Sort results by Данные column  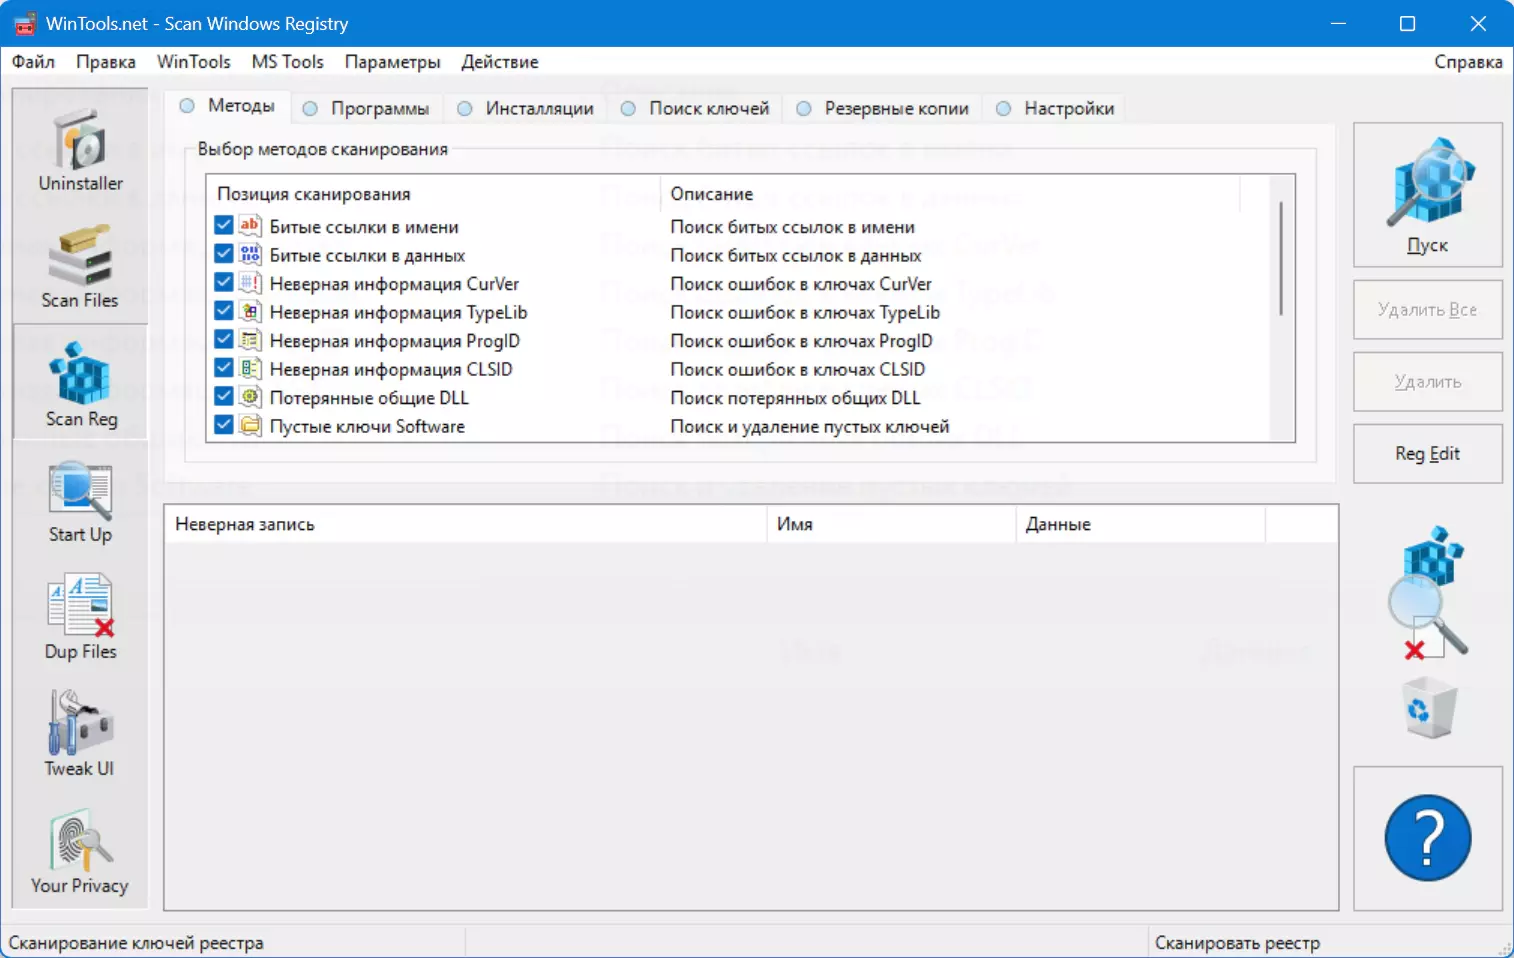coord(1141,524)
